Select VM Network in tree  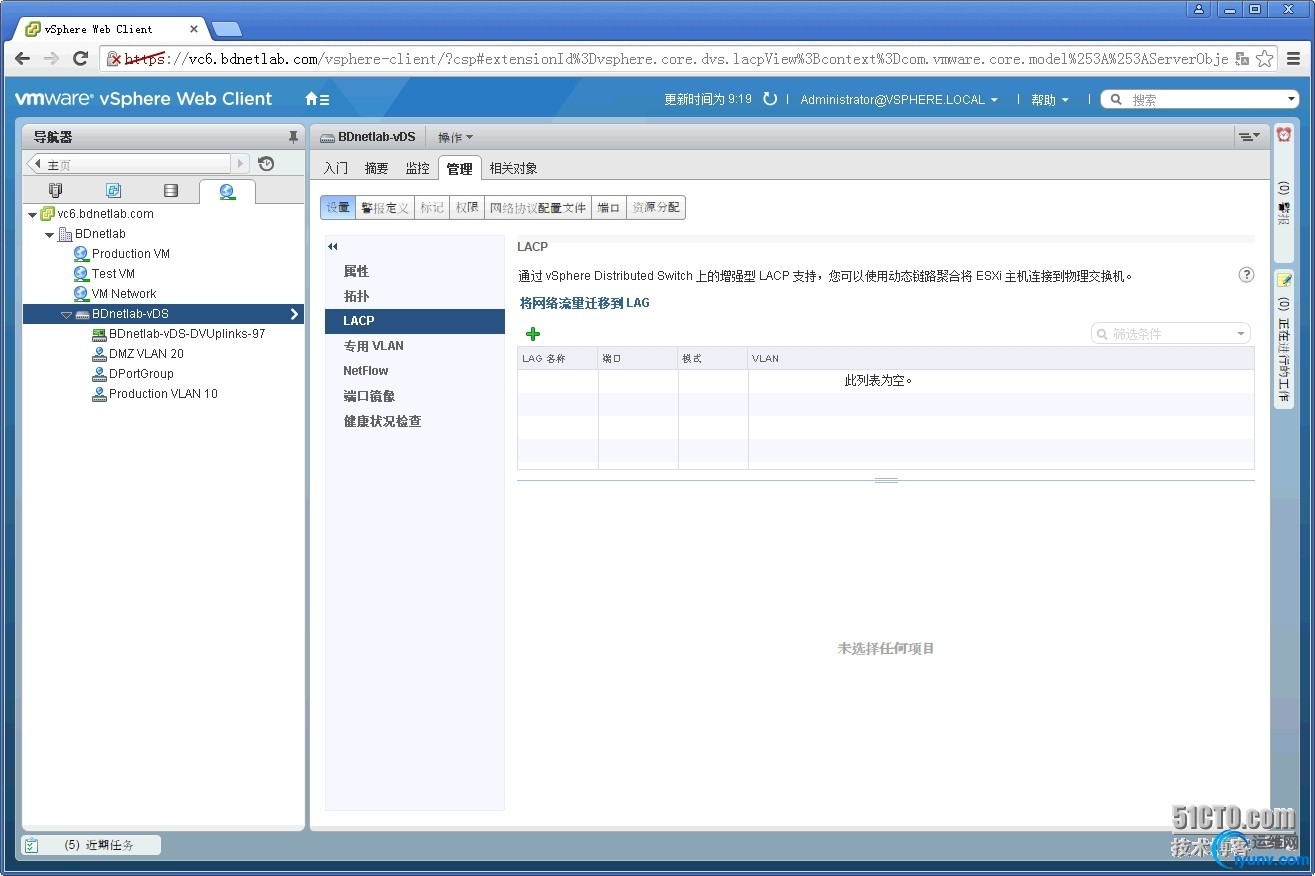(x=123, y=294)
